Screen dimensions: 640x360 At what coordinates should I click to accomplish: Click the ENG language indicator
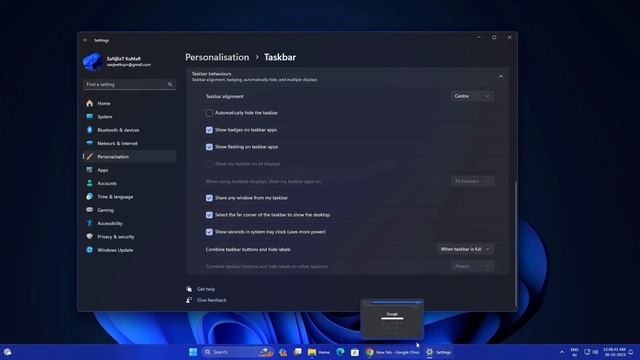575,352
